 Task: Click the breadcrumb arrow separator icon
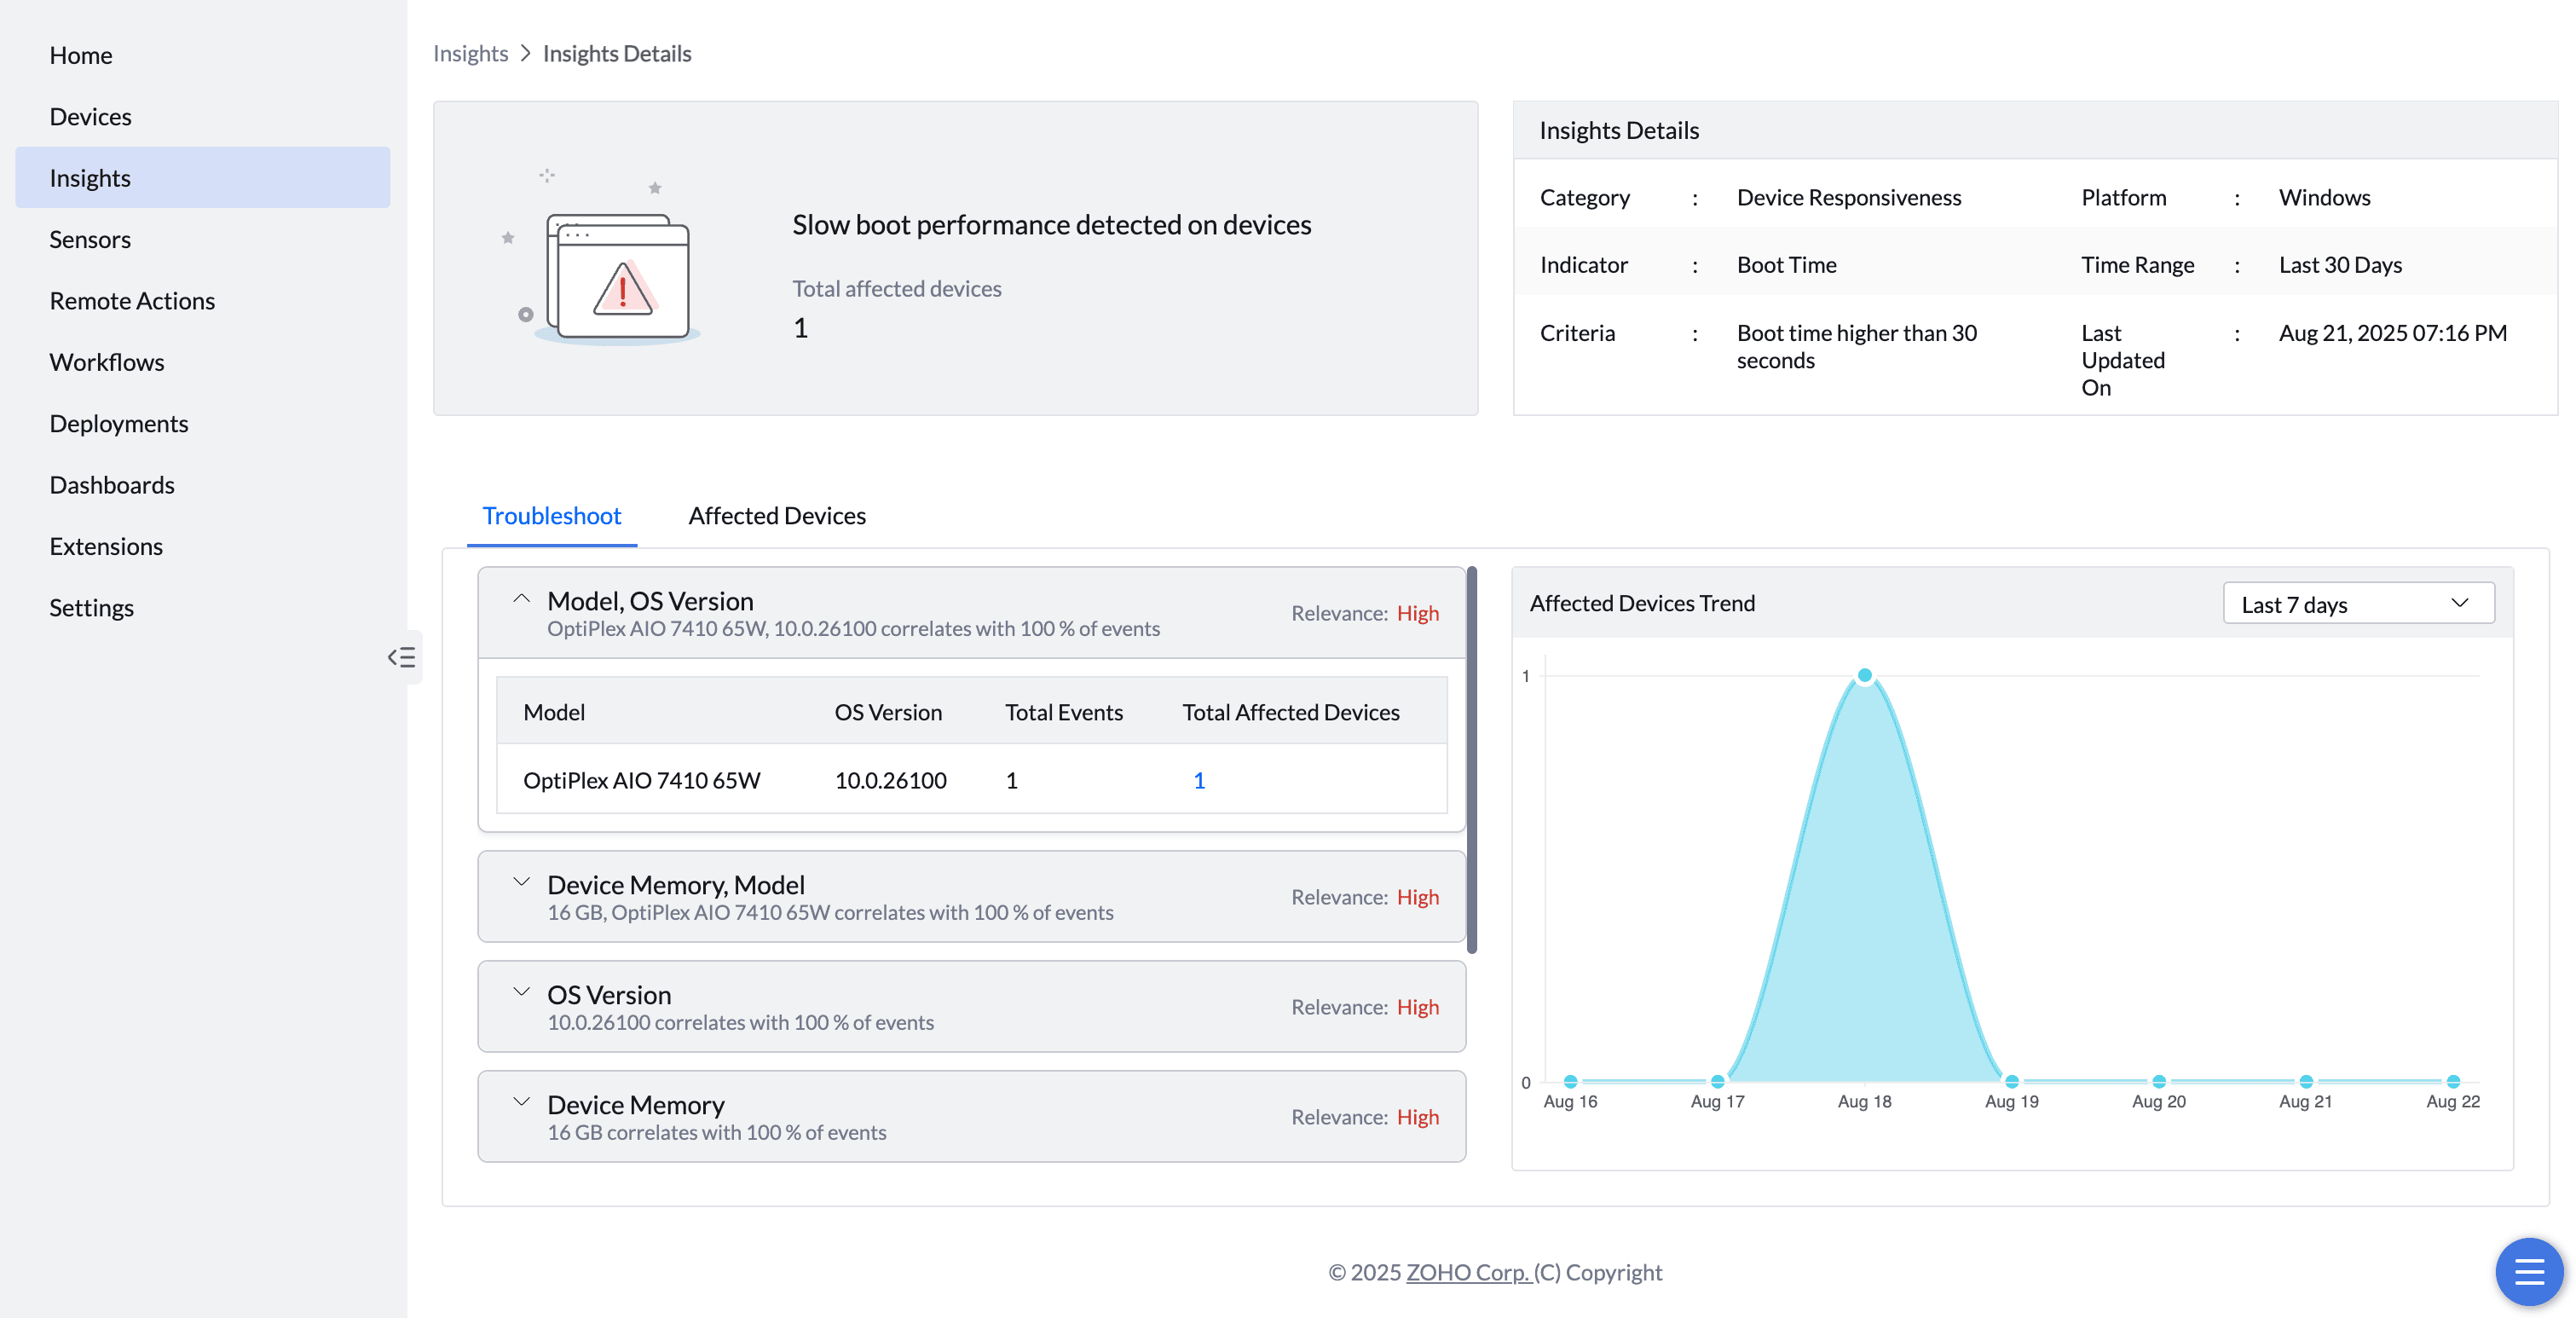pos(525,53)
